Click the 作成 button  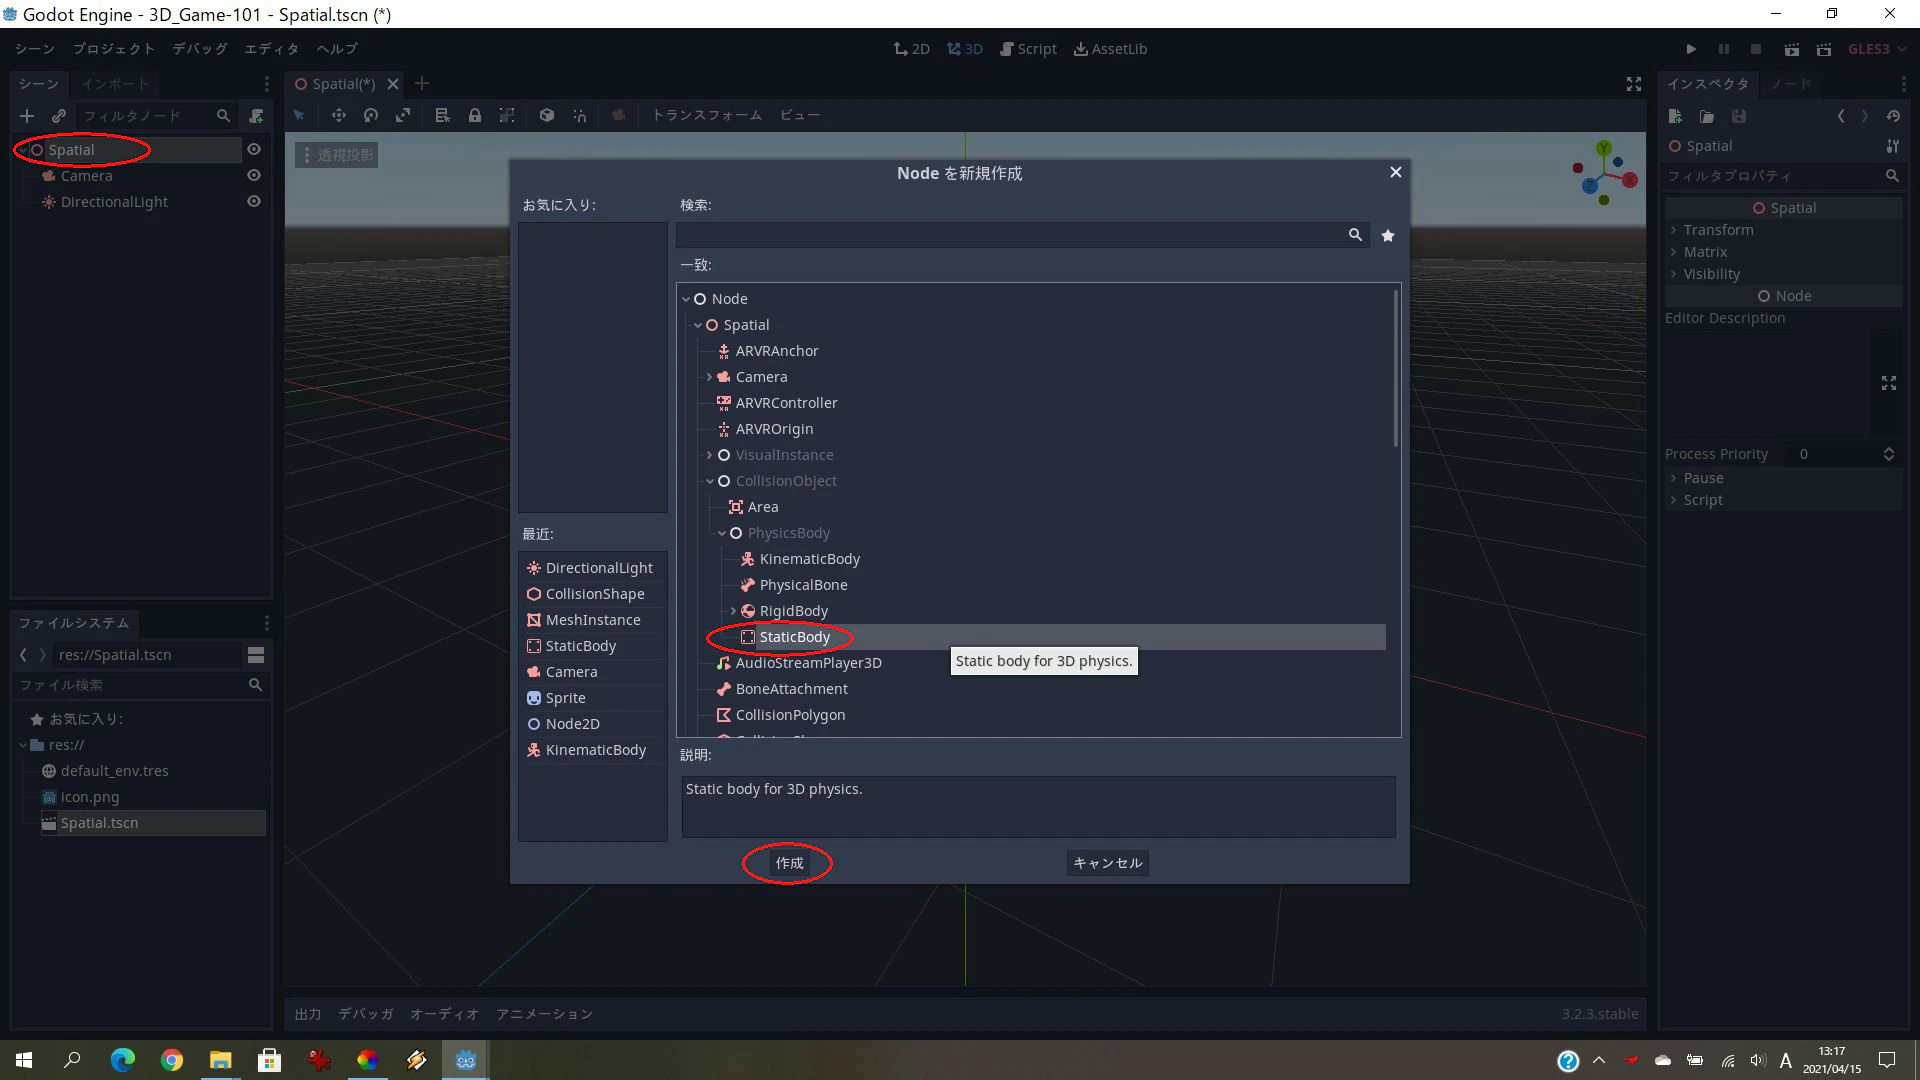point(789,863)
